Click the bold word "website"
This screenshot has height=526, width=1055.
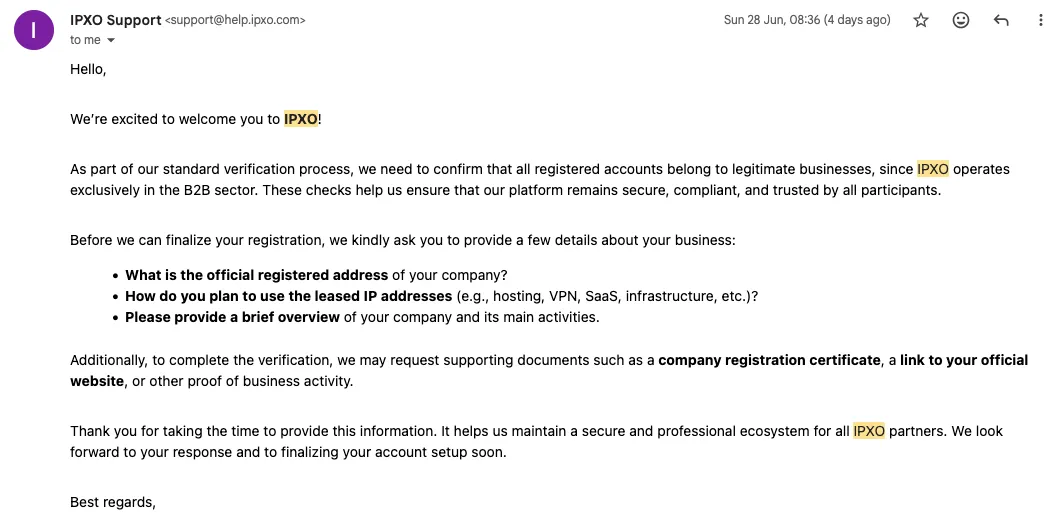tap(97, 381)
